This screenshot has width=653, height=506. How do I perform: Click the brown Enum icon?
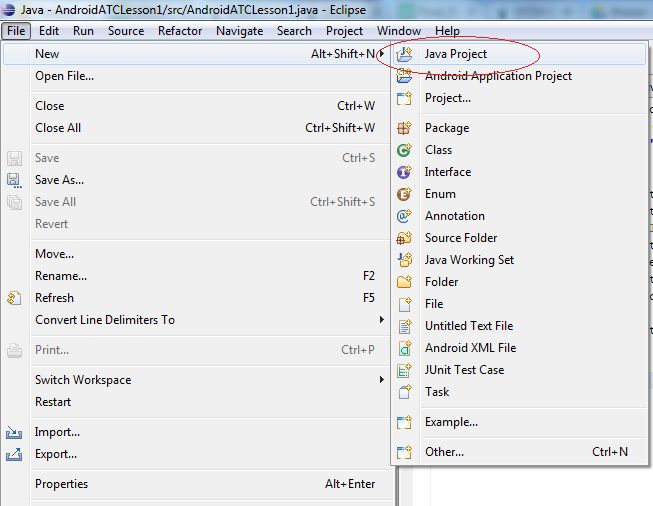coord(404,194)
